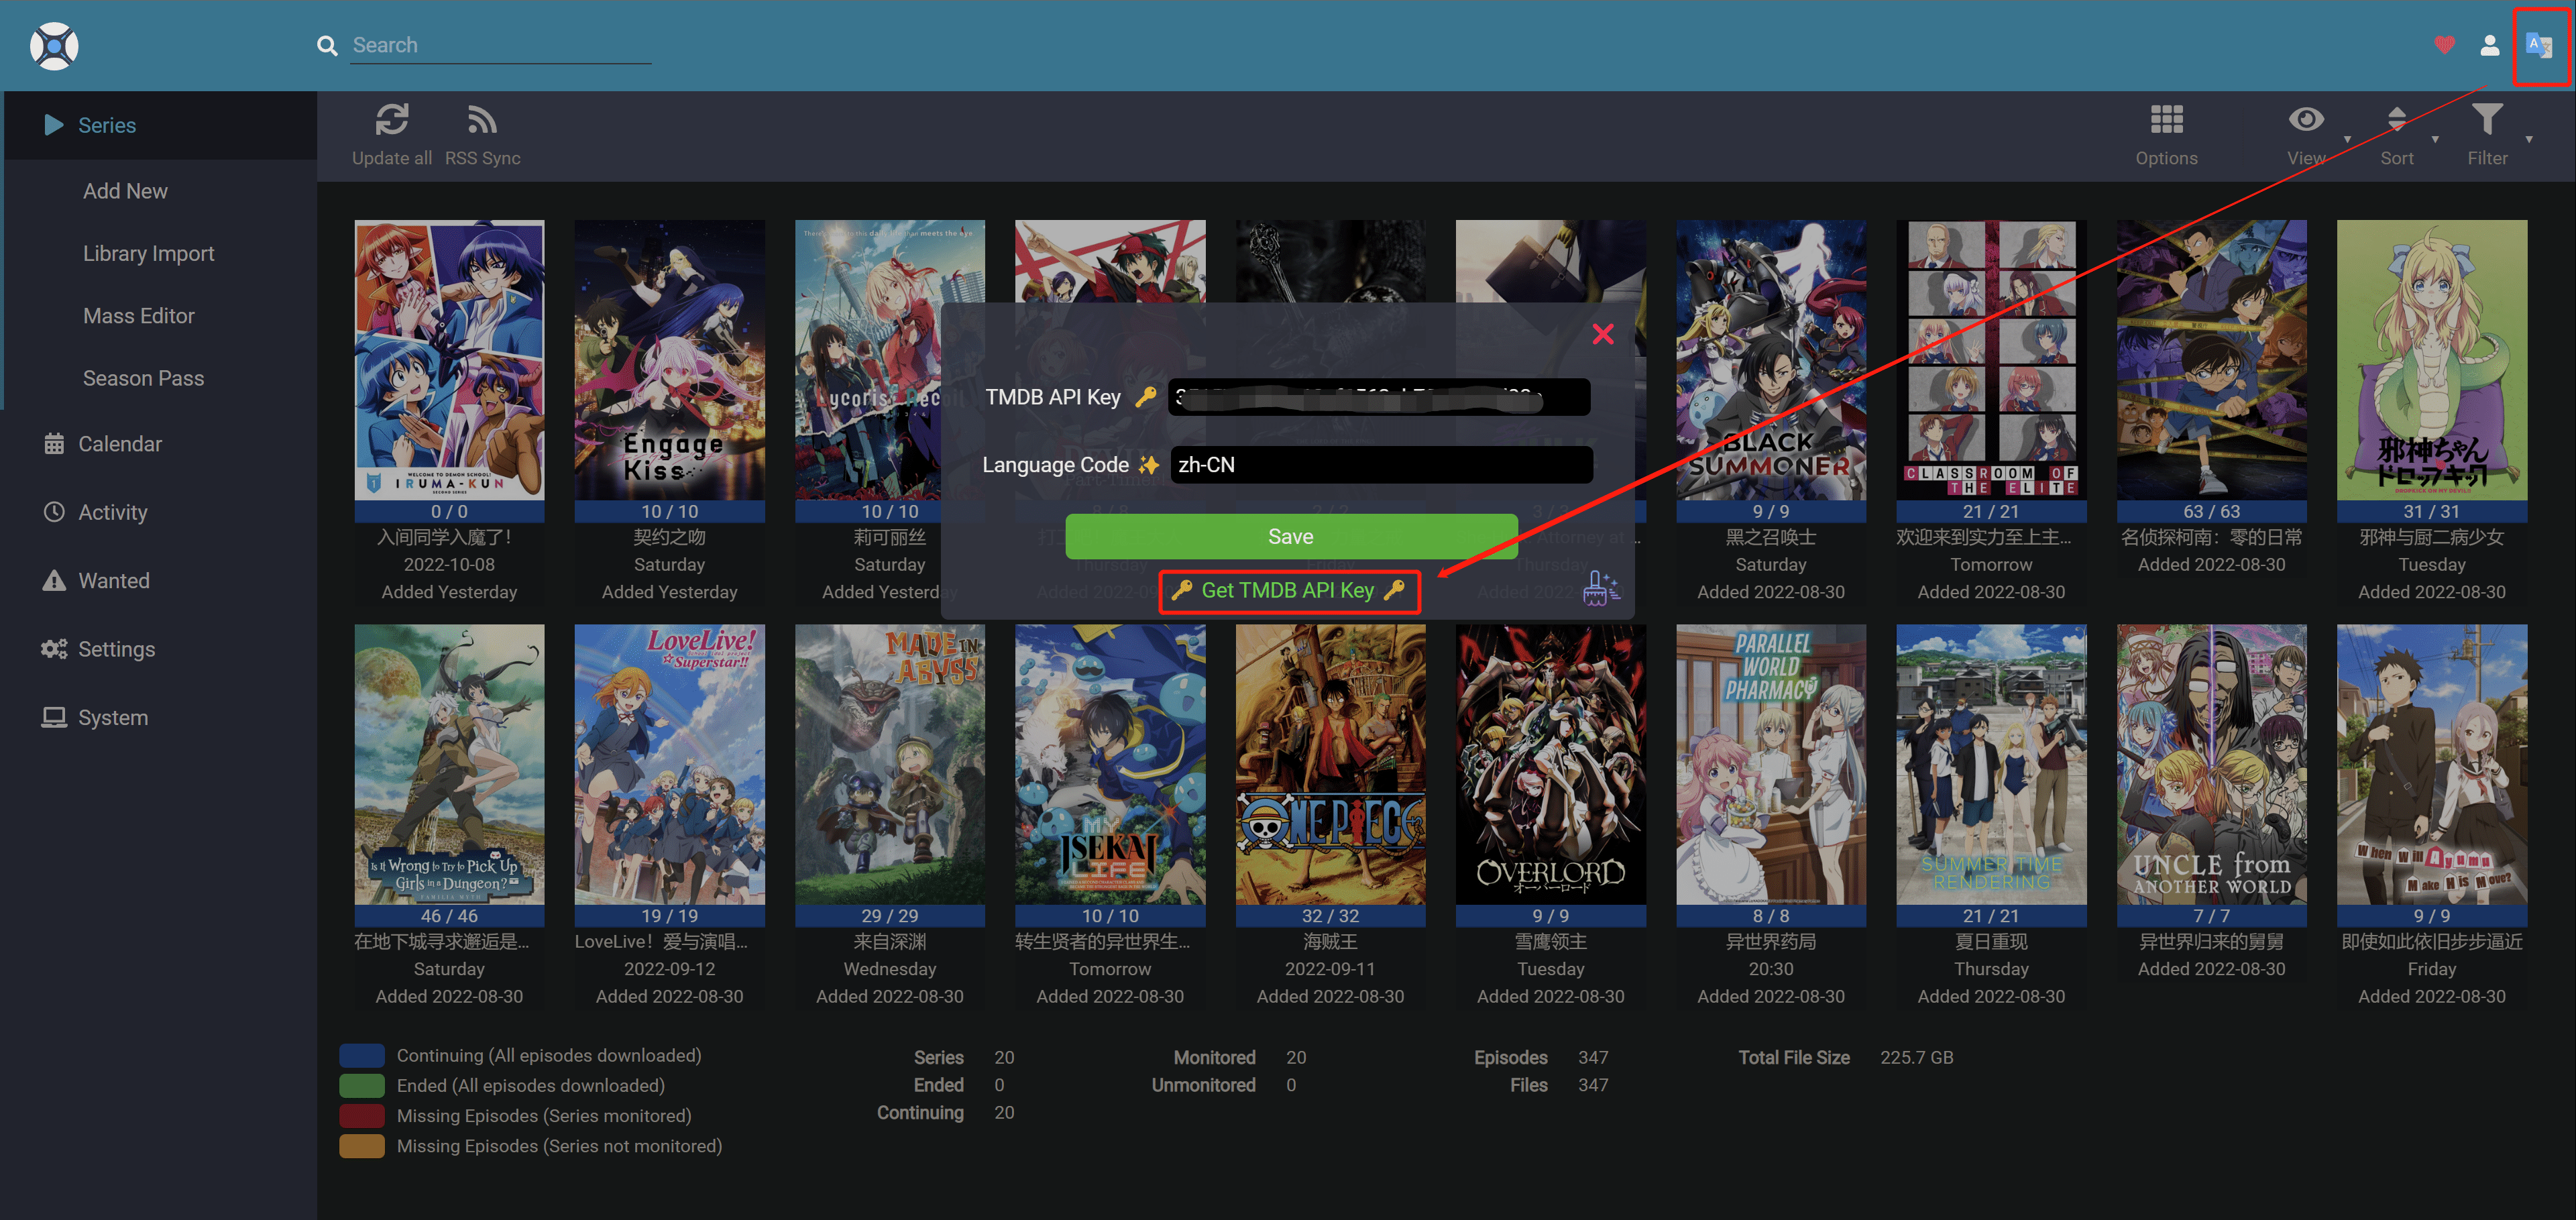This screenshot has height=1220, width=2576.
Task: Open the Parallel World Pharmacy poster
Action: pos(1771,765)
